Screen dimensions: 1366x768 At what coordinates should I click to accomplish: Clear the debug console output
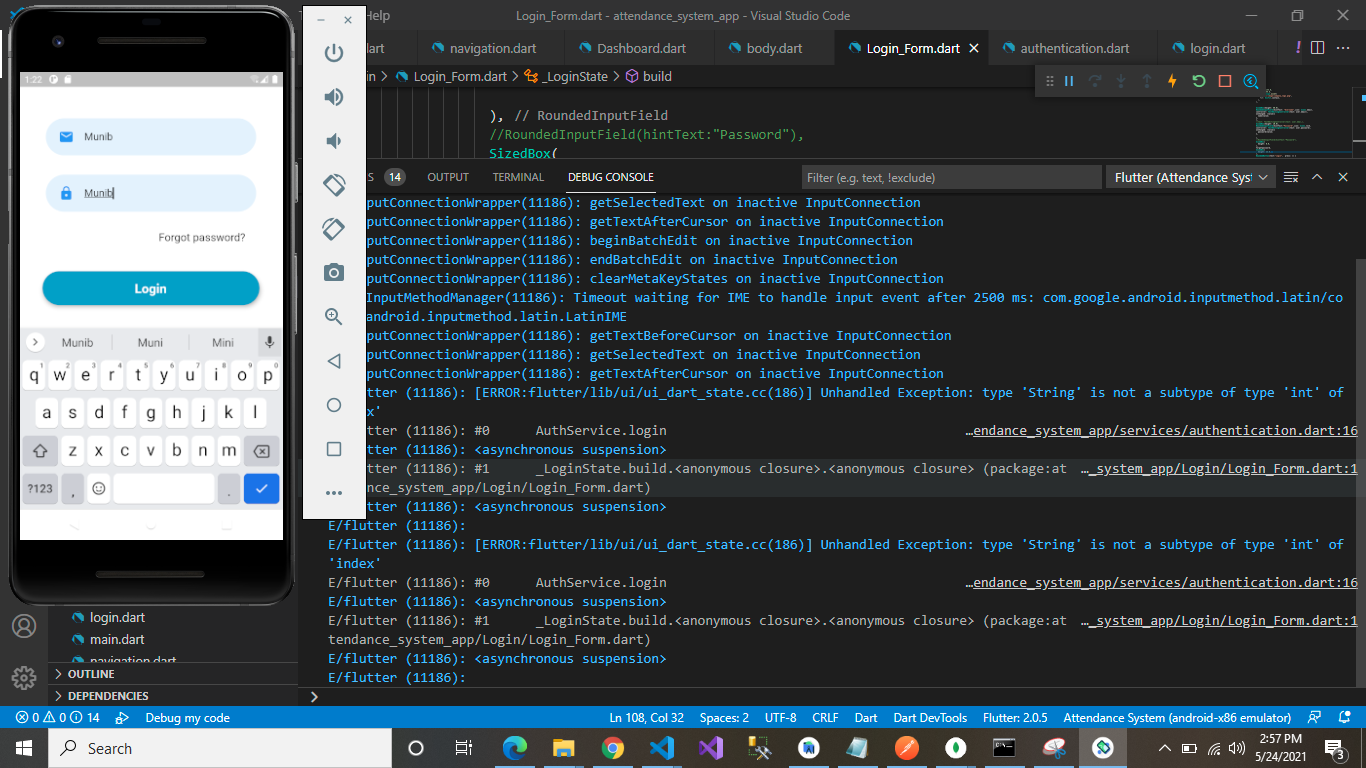pyautogui.click(x=1291, y=177)
